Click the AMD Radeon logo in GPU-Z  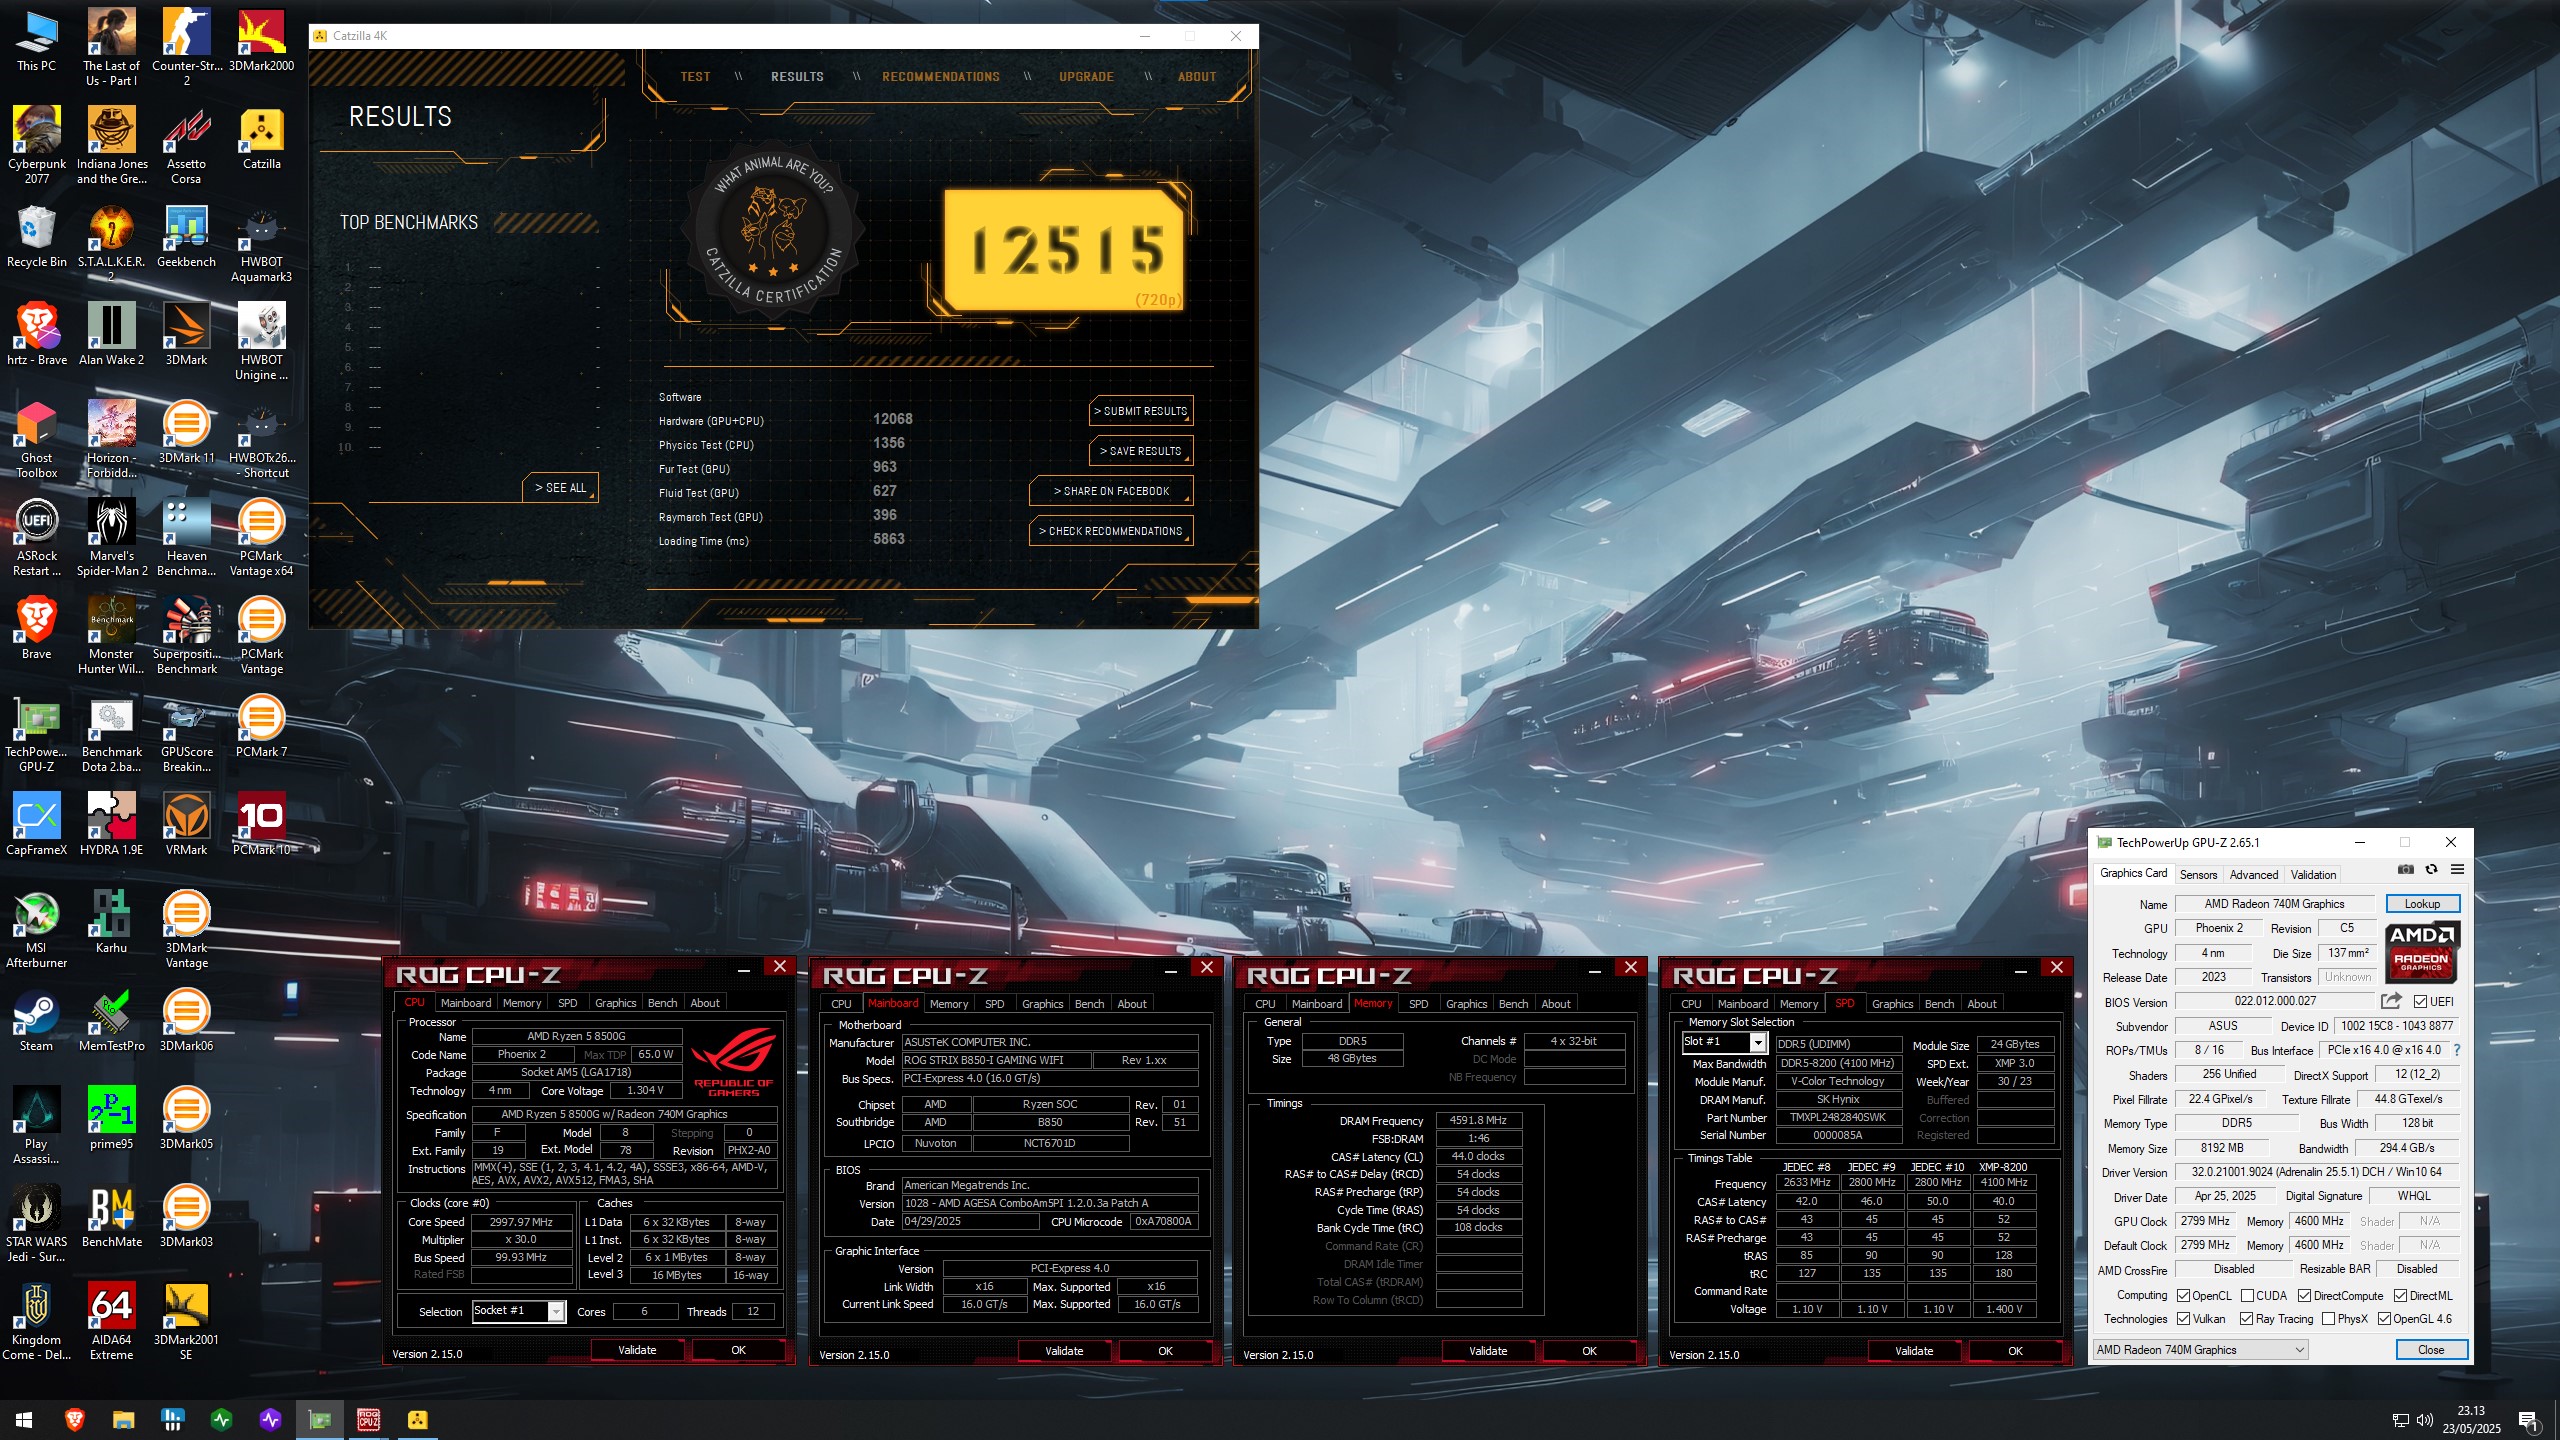pos(2422,951)
